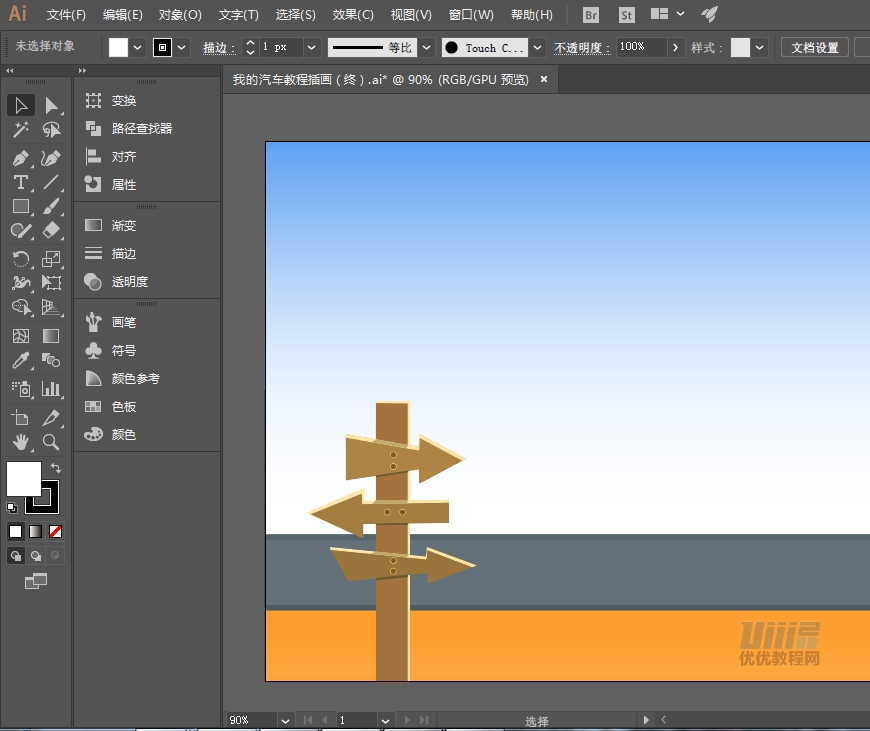
Task: Enable Draw Normal mode
Action: coord(16,556)
